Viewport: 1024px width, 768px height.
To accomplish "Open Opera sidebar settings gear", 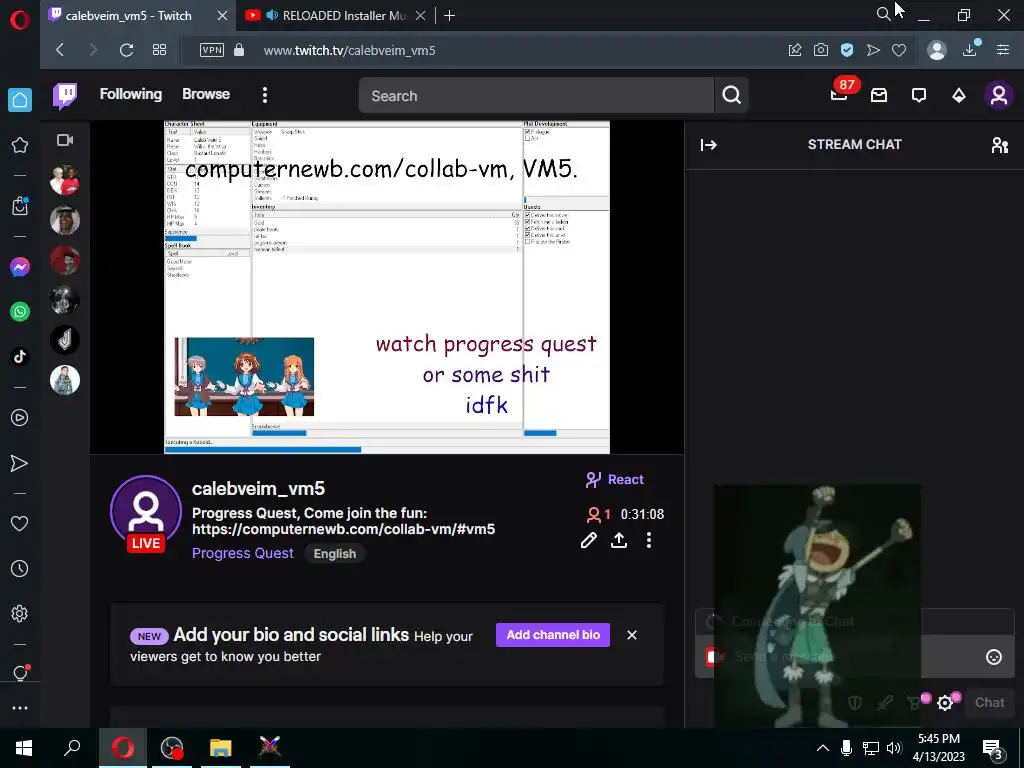I will 20,613.
